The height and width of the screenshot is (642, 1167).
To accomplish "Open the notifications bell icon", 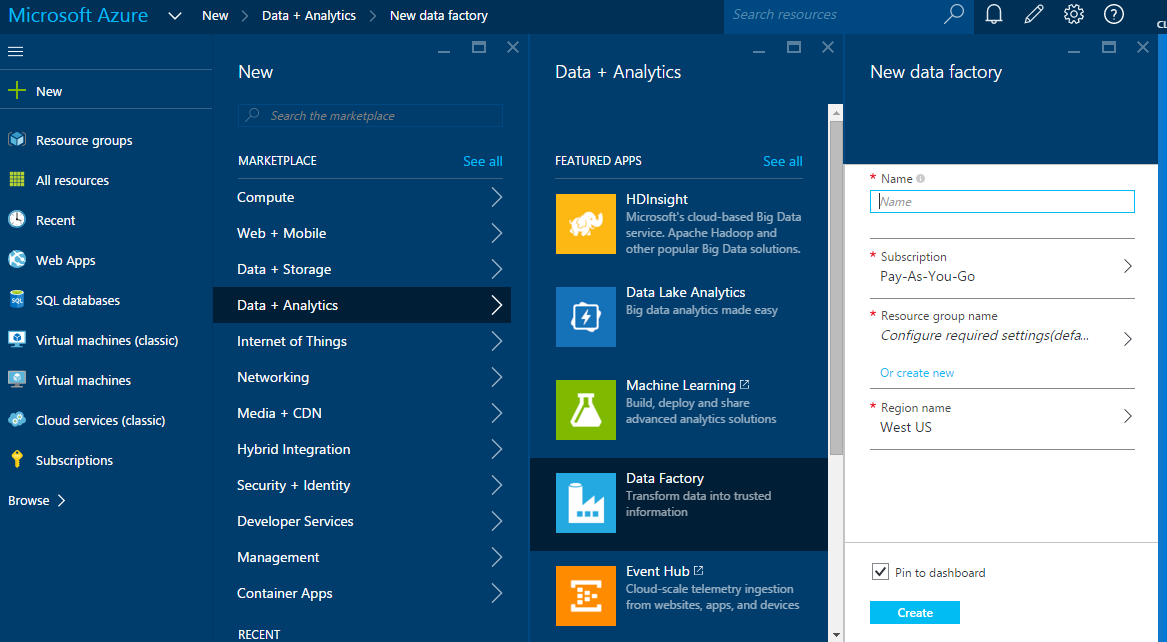I will click(994, 14).
